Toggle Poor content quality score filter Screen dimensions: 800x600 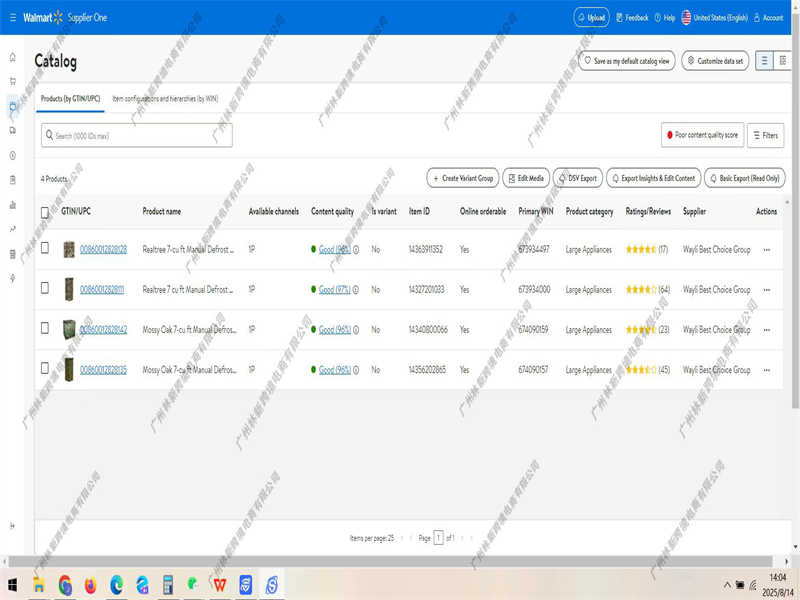point(703,135)
